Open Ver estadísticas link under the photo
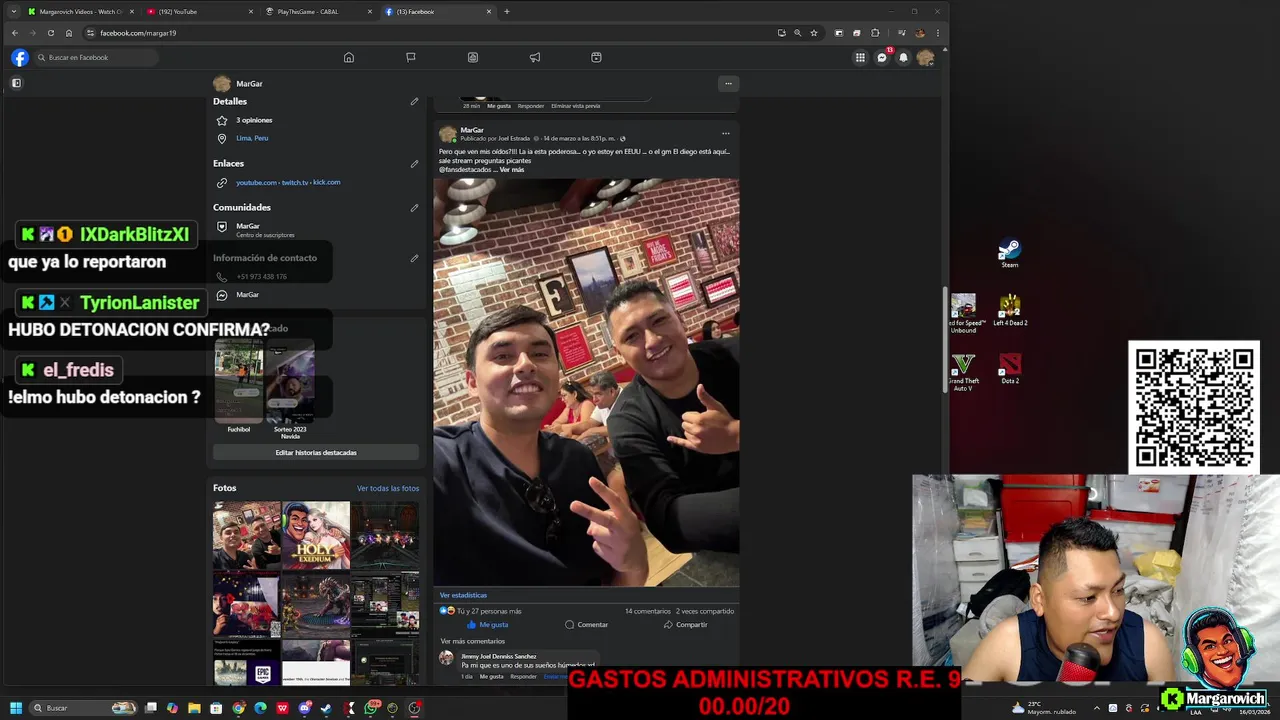This screenshot has width=1280, height=720. [x=463, y=595]
